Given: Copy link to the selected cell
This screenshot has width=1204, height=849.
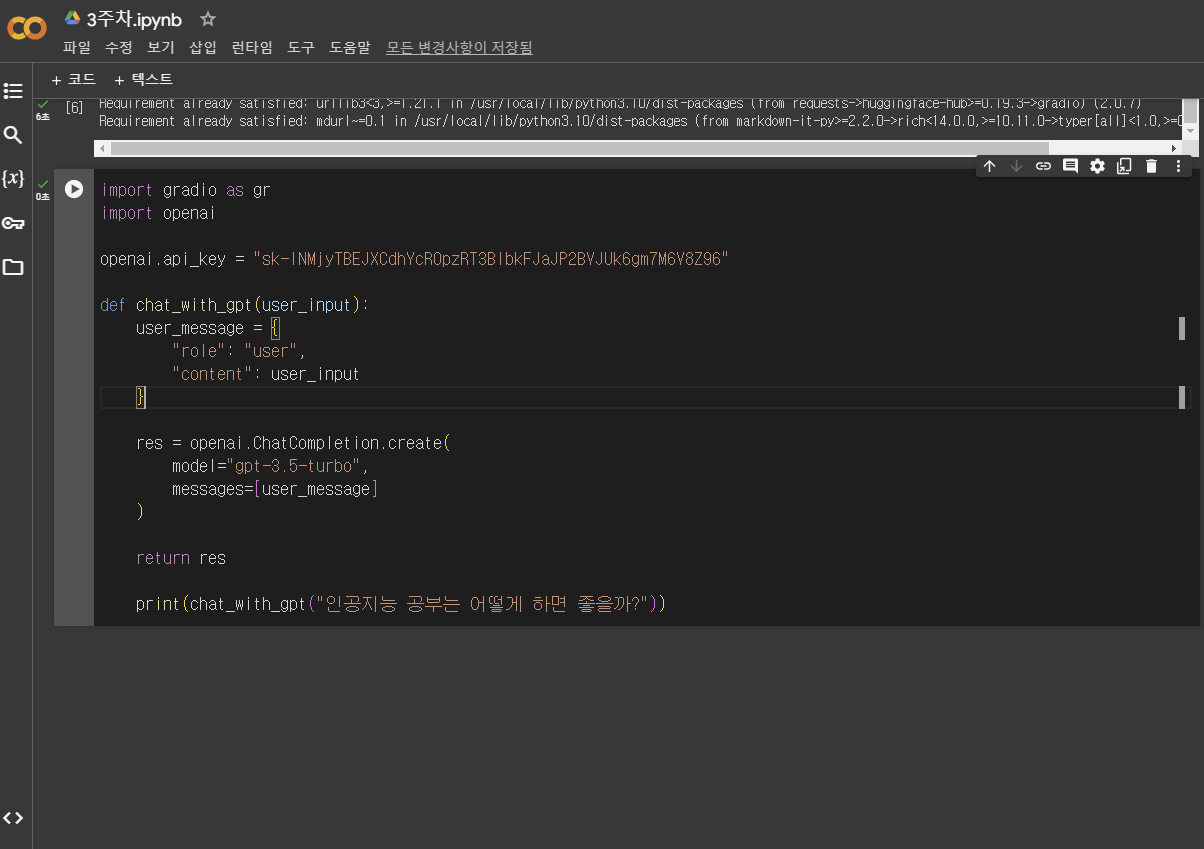Looking at the screenshot, I should [1043, 166].
